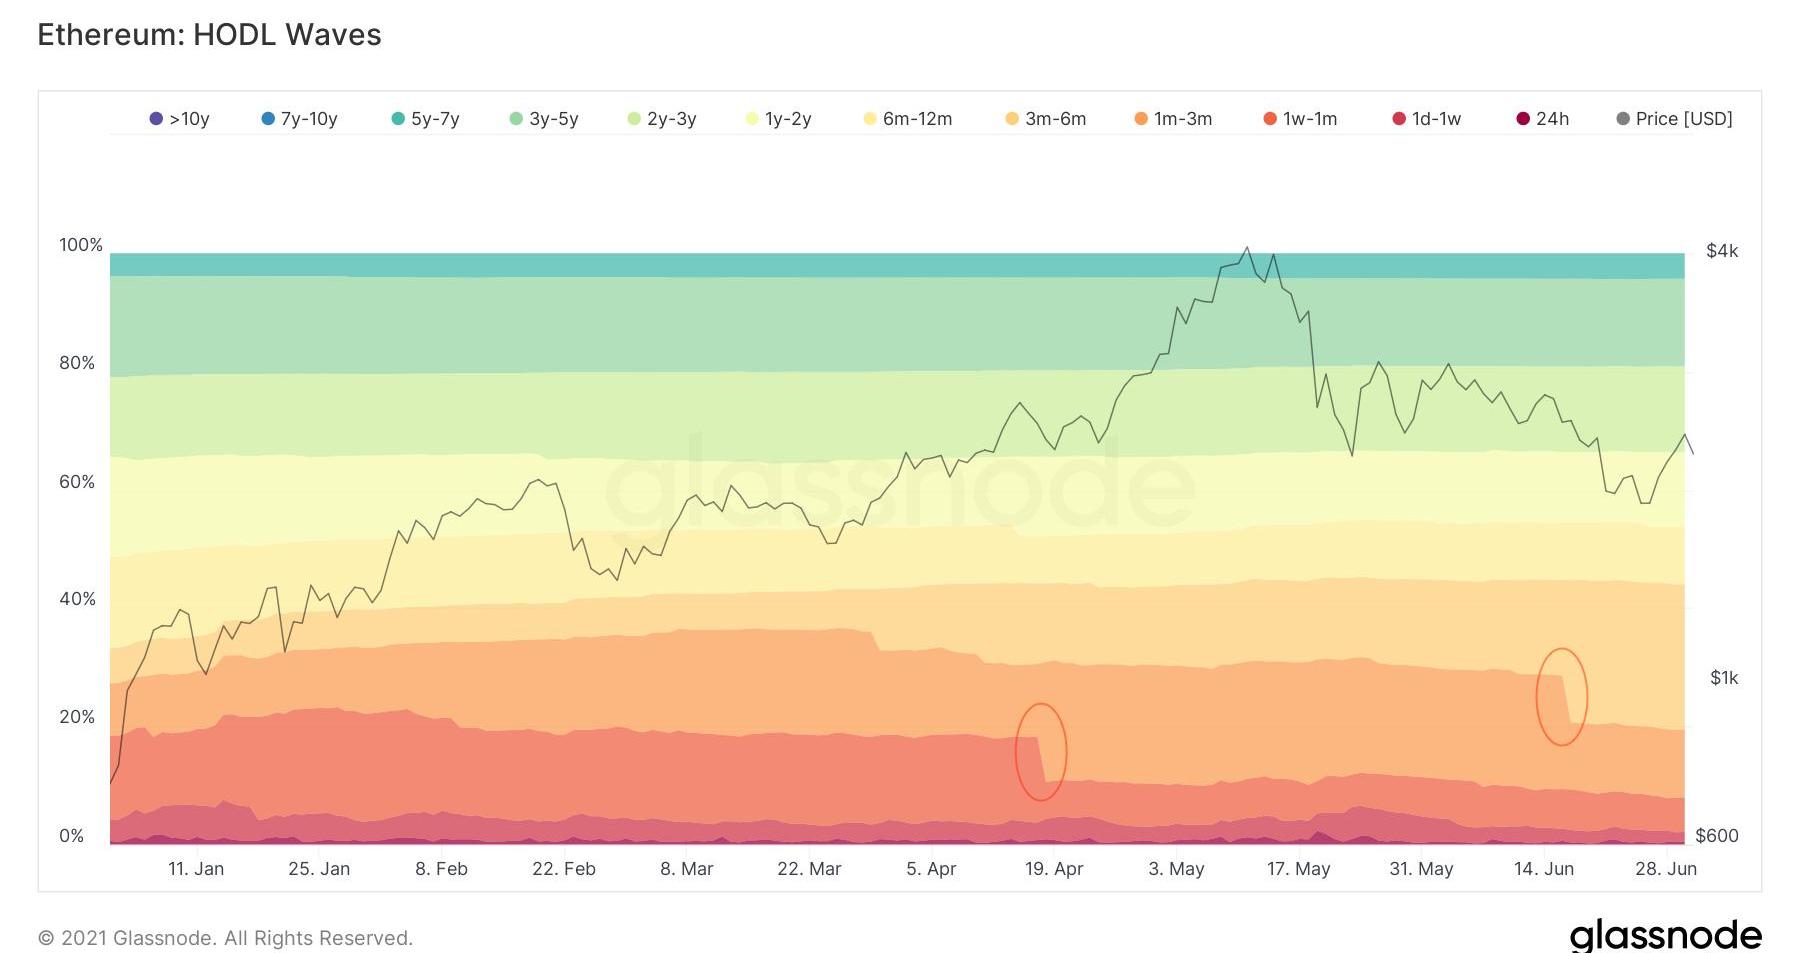Click the red circle annotation near 14. Jun

1561,697
